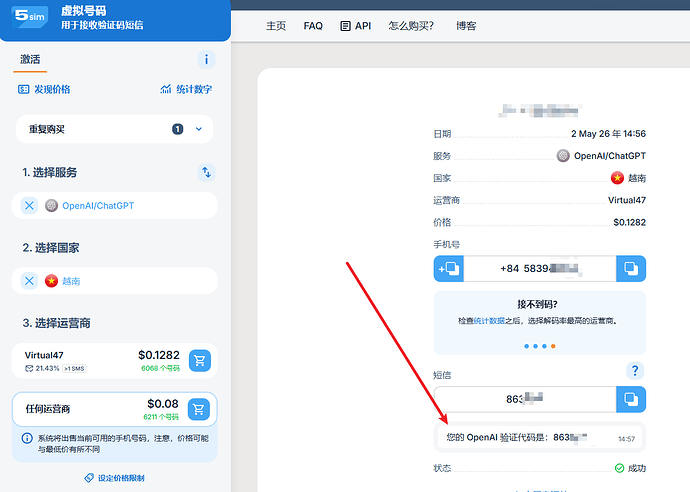Click the phone number field +84 5839
Screen dimensions: 690x492
540,268
